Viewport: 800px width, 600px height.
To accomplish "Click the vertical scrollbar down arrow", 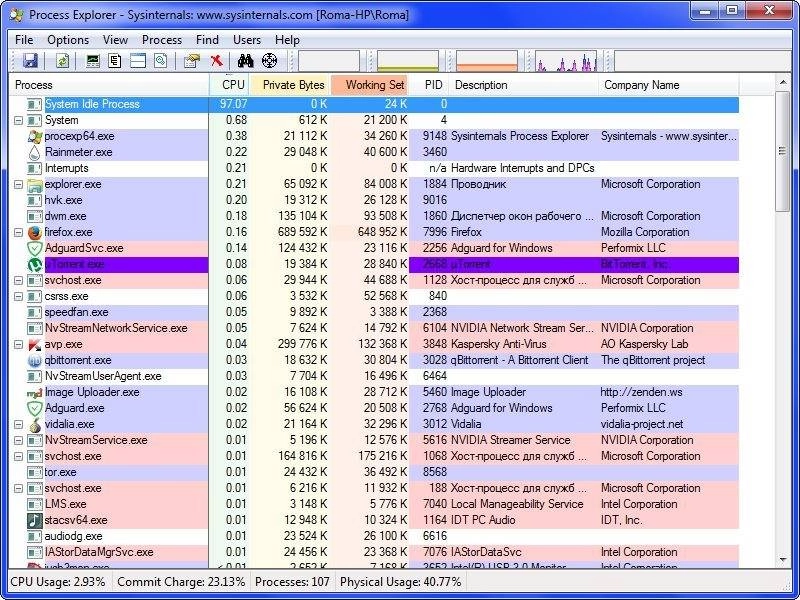I will (783, 560).
